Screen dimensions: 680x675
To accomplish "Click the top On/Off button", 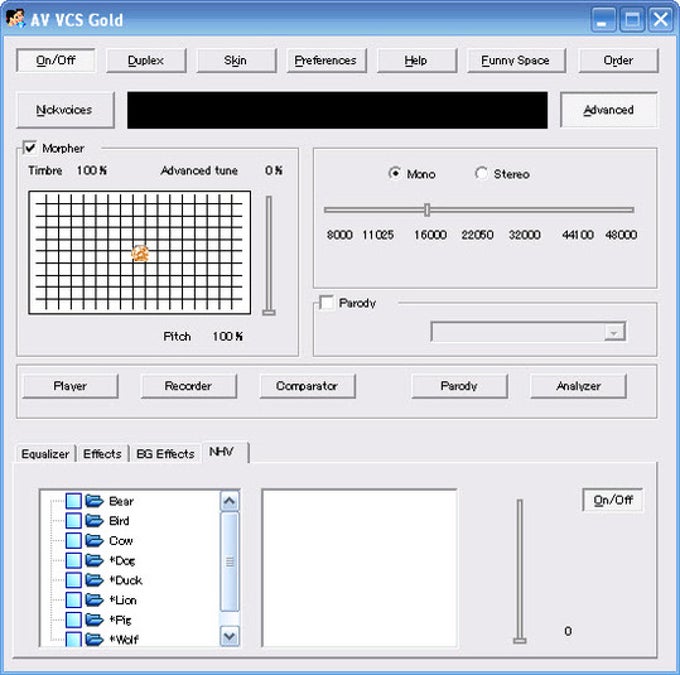I will coord(56,60).
